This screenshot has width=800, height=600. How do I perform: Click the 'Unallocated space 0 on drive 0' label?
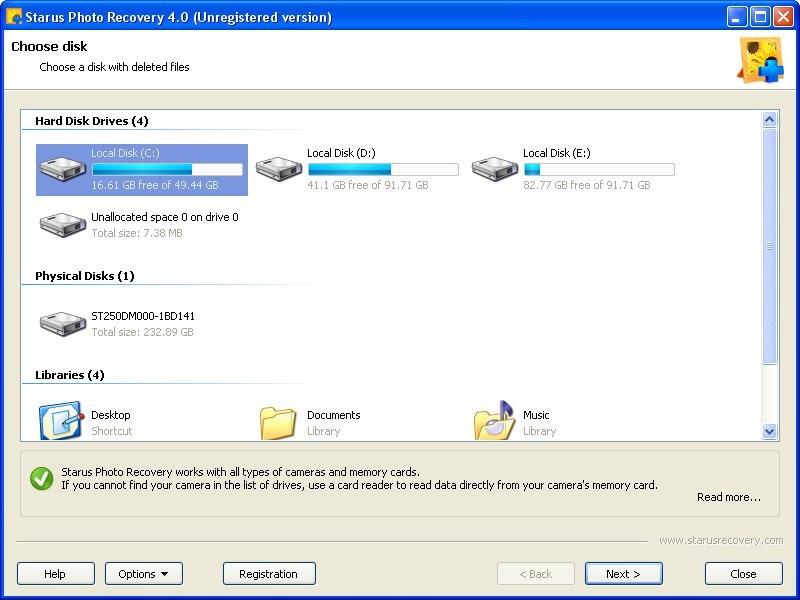[165, 217]
